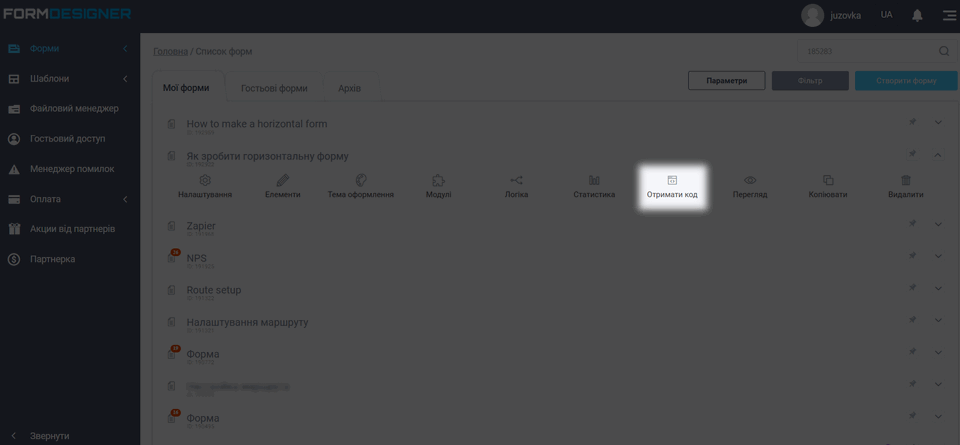Open Модулі puzzle icon
The height and width of the screenshot is (445, 960).
pyautogui.click(x=438, y=181)
